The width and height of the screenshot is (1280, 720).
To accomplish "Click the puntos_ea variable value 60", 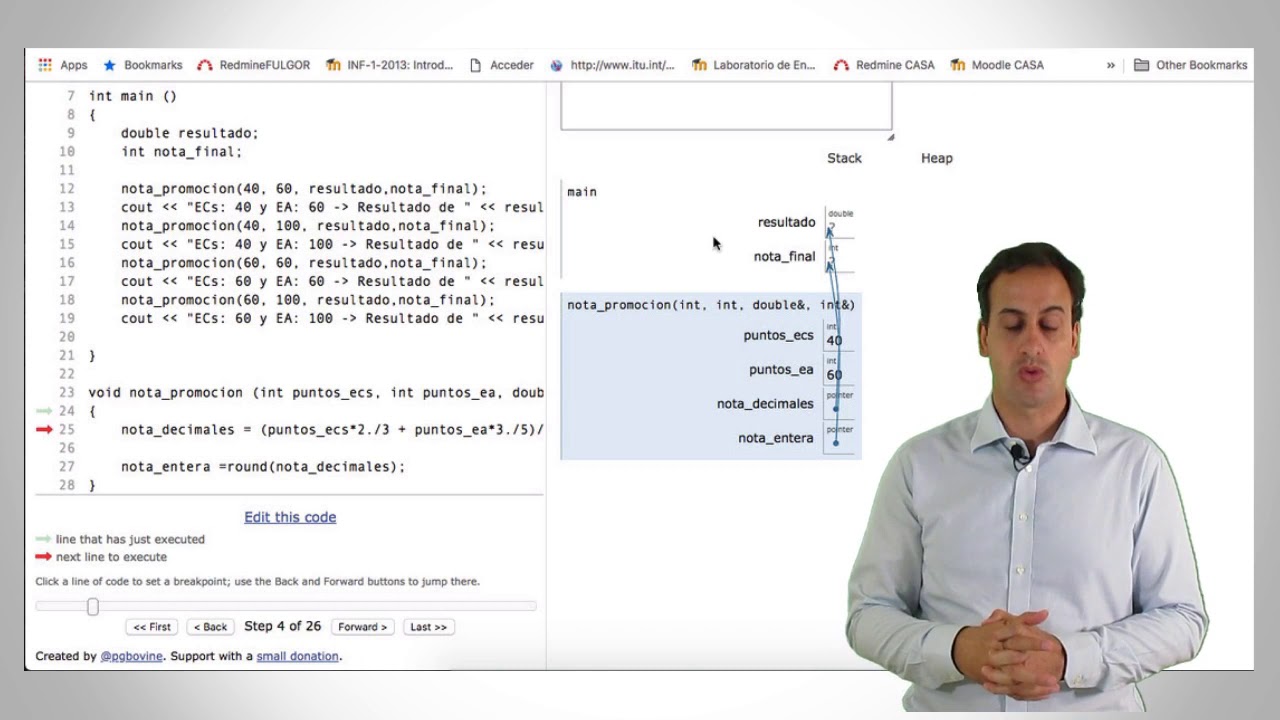I will point(834,375).
